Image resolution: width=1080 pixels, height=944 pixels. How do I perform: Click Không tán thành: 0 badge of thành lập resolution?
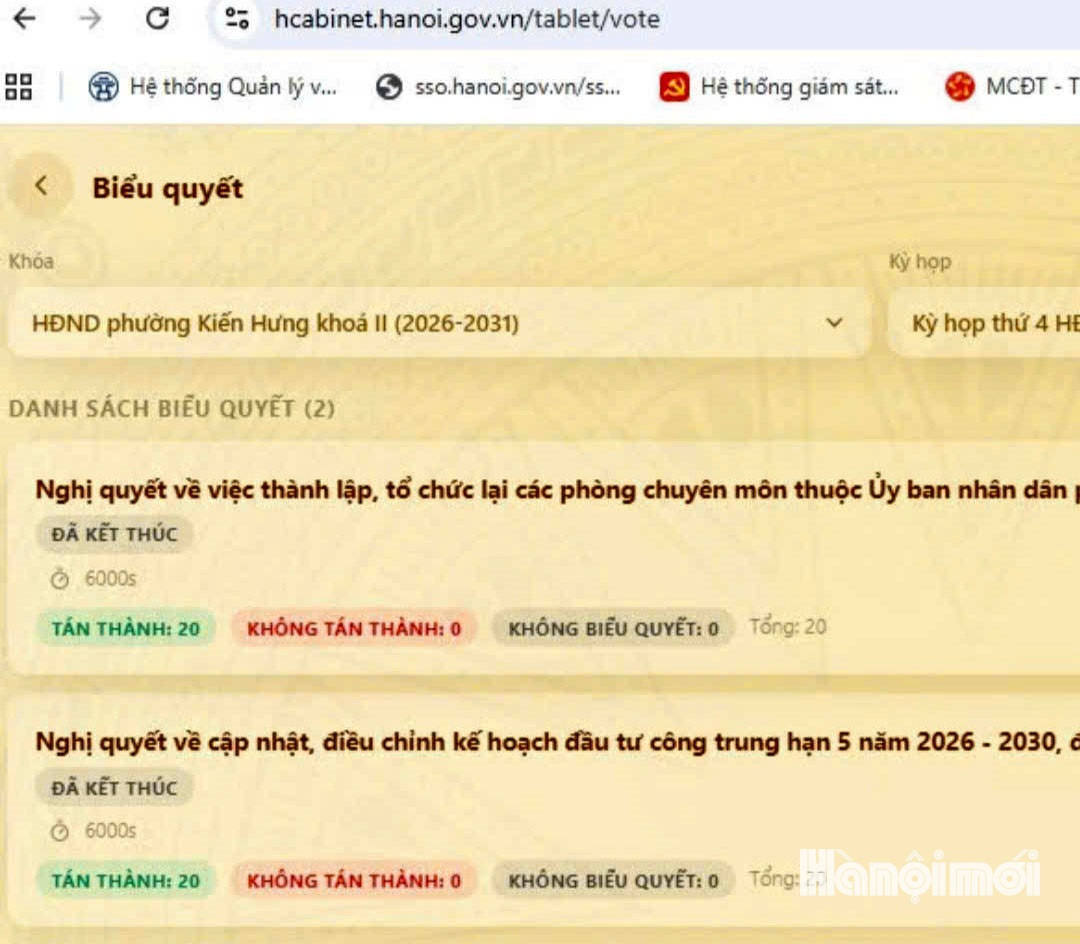coord(354,628)
